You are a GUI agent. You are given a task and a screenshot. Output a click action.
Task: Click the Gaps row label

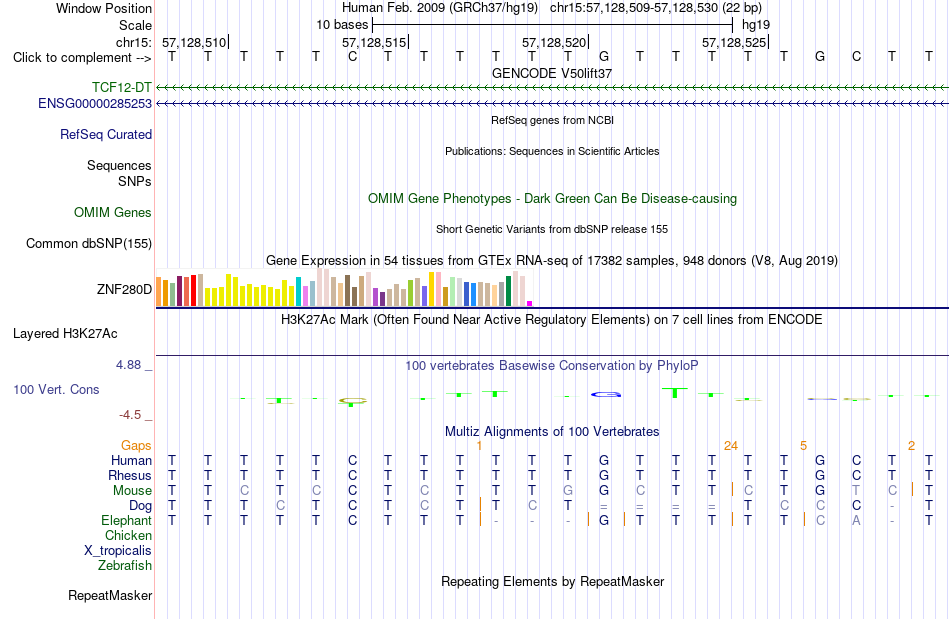136,446
